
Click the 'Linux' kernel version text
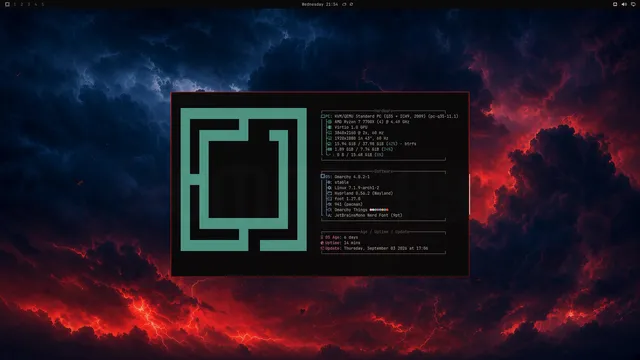[357, 188]
